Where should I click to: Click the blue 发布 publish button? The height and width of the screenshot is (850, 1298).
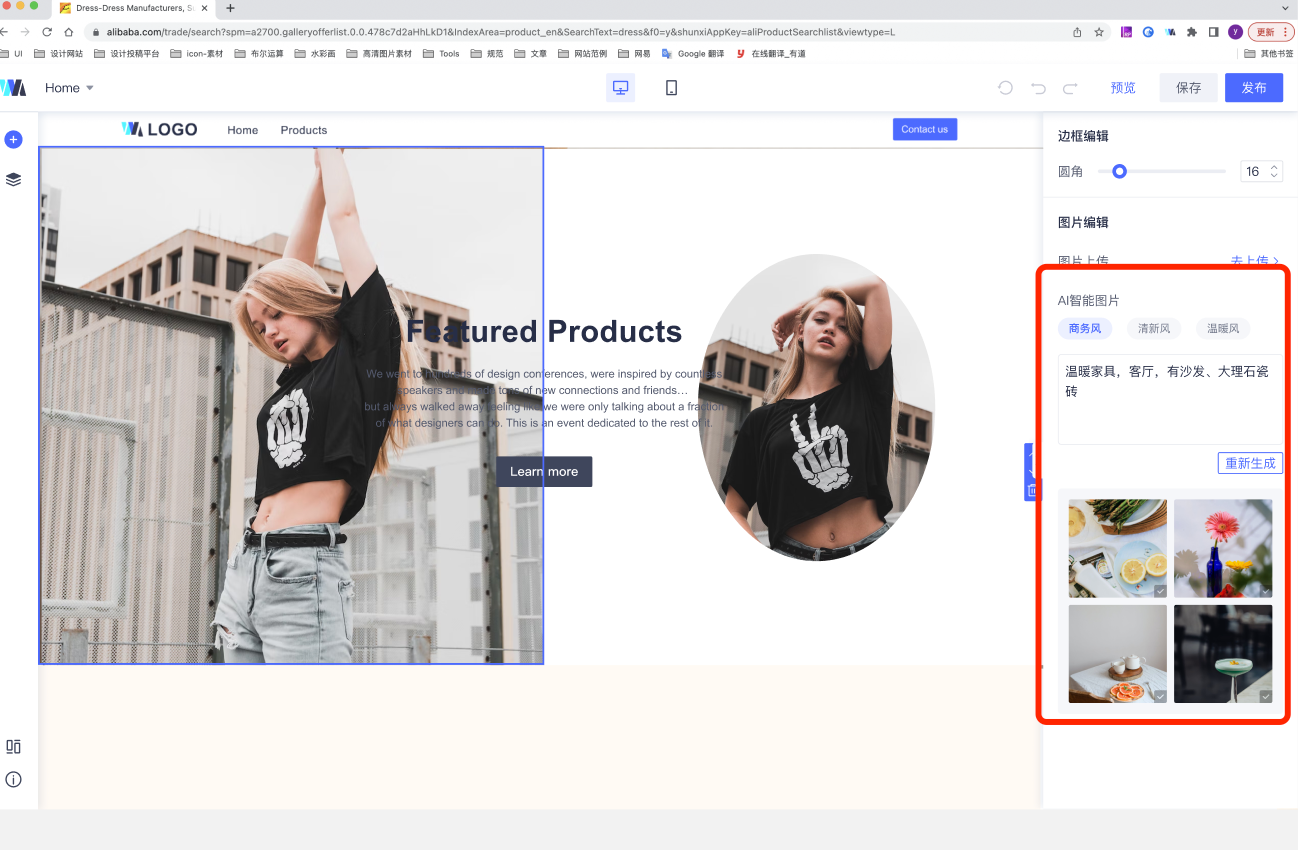coord(1253,88)
